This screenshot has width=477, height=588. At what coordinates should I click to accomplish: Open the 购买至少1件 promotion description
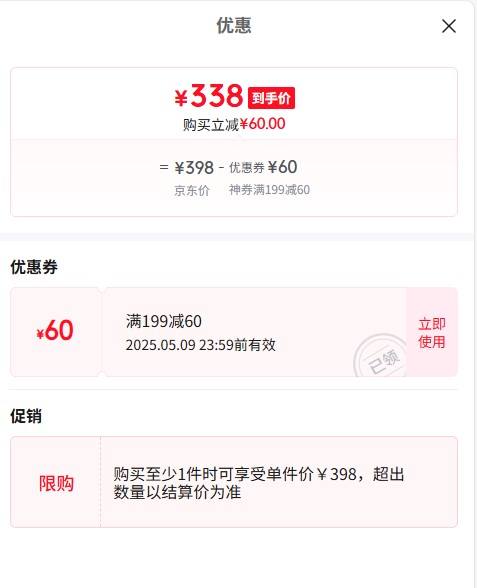click(259, 483)
